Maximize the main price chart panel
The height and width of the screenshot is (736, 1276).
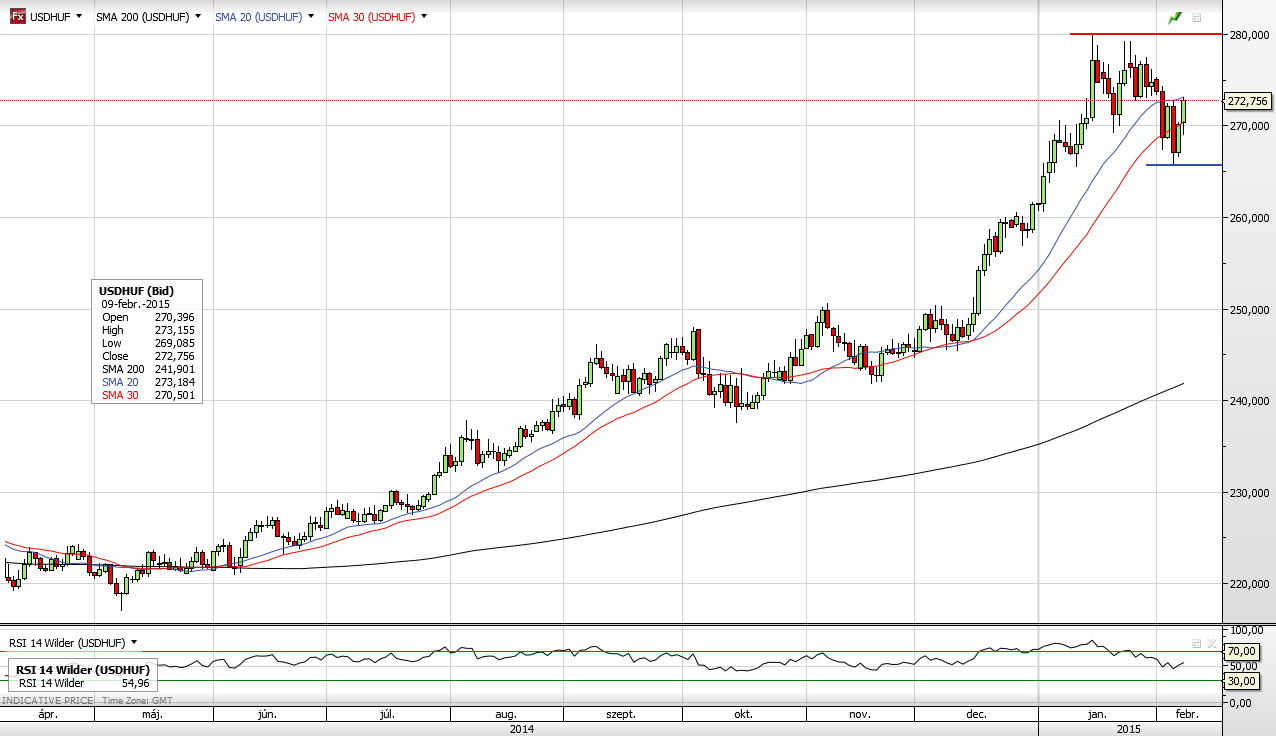1197,18
